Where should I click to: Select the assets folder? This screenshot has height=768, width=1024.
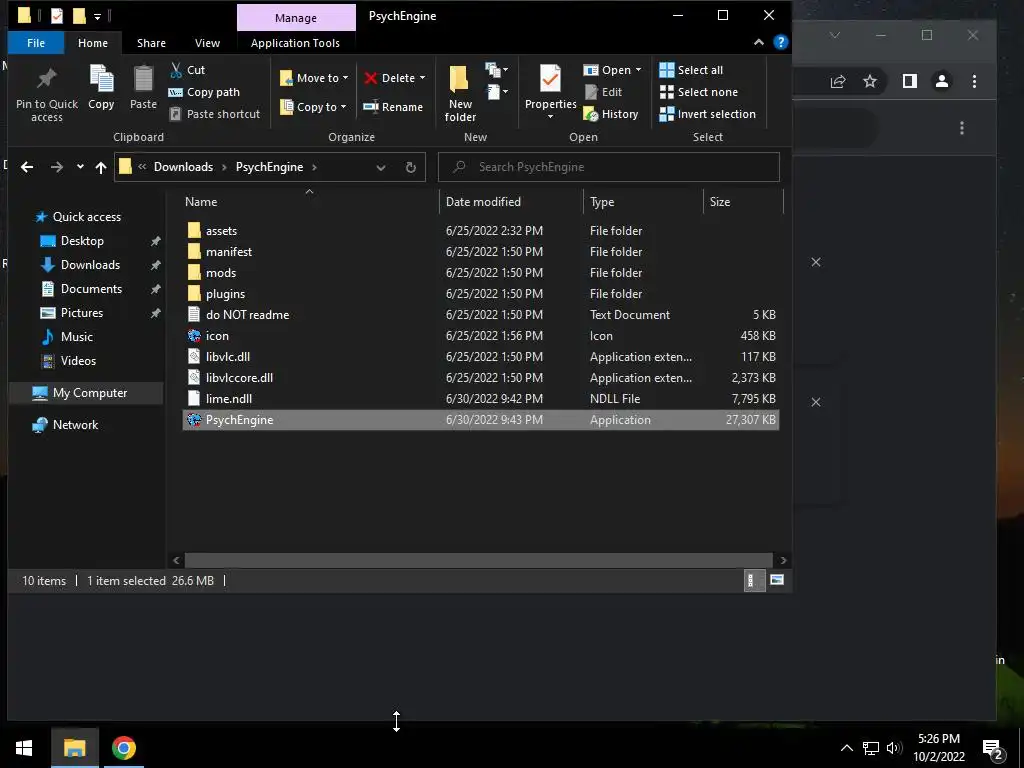click(x=480, y=231)
